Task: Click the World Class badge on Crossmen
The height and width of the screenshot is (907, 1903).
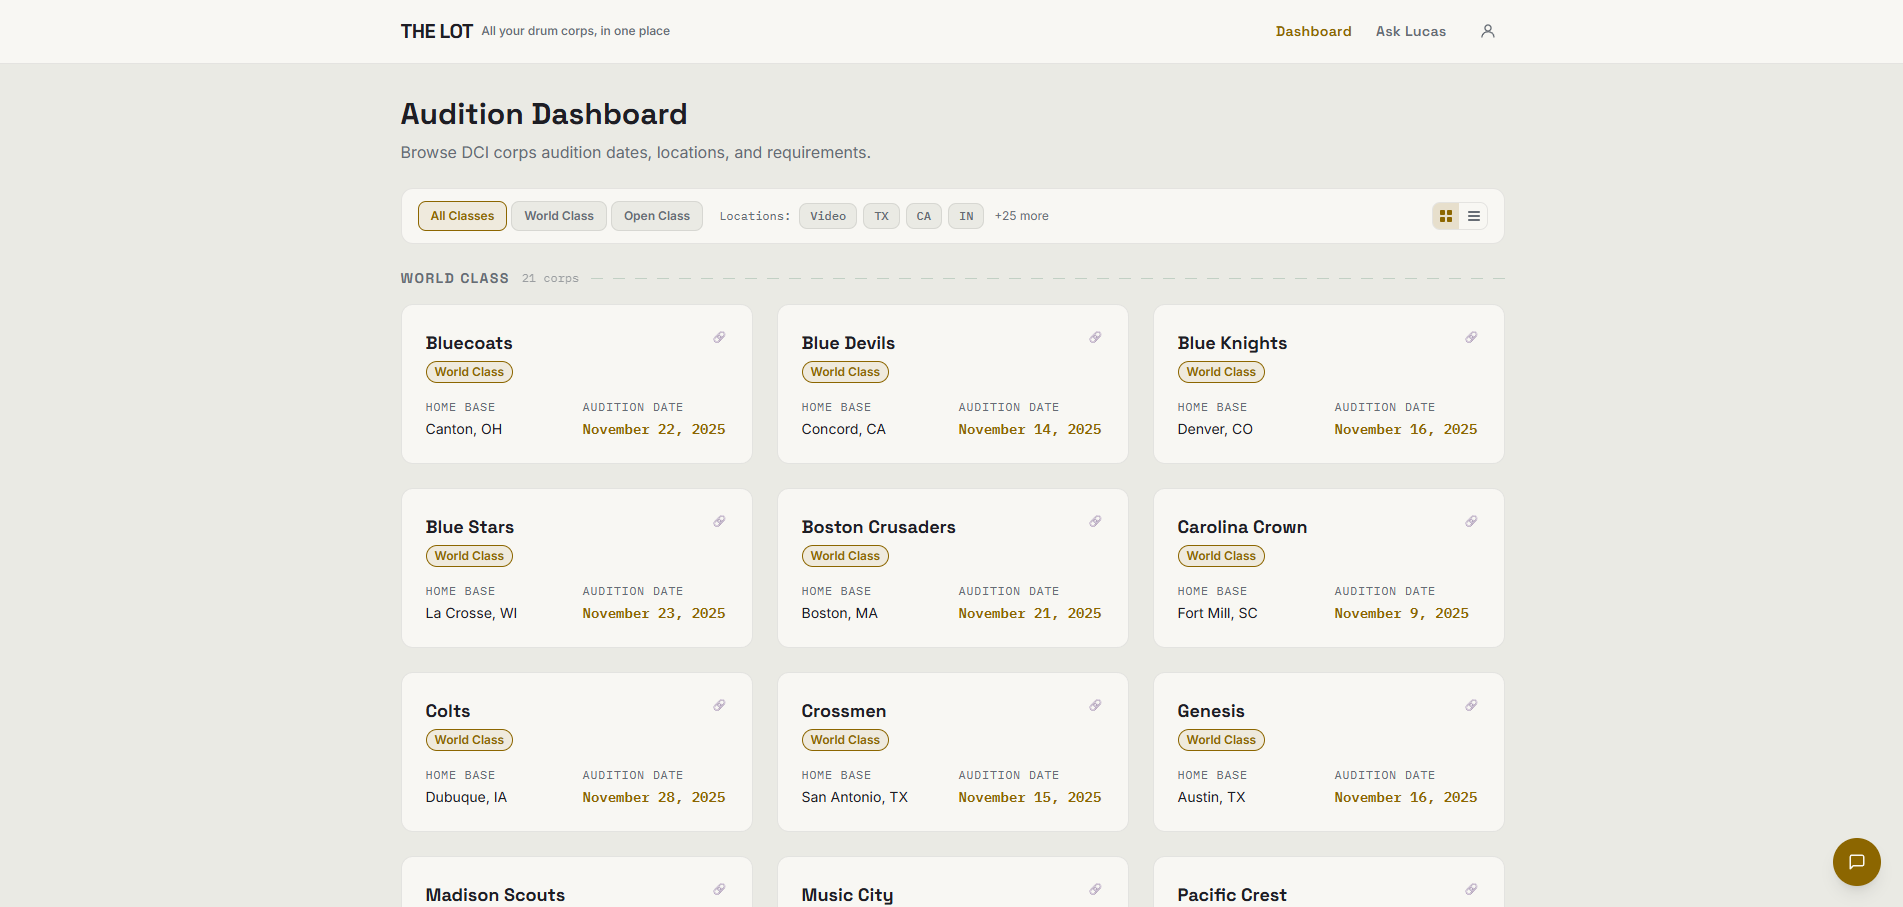Action: pyautogui.click(x=845, y=740)
